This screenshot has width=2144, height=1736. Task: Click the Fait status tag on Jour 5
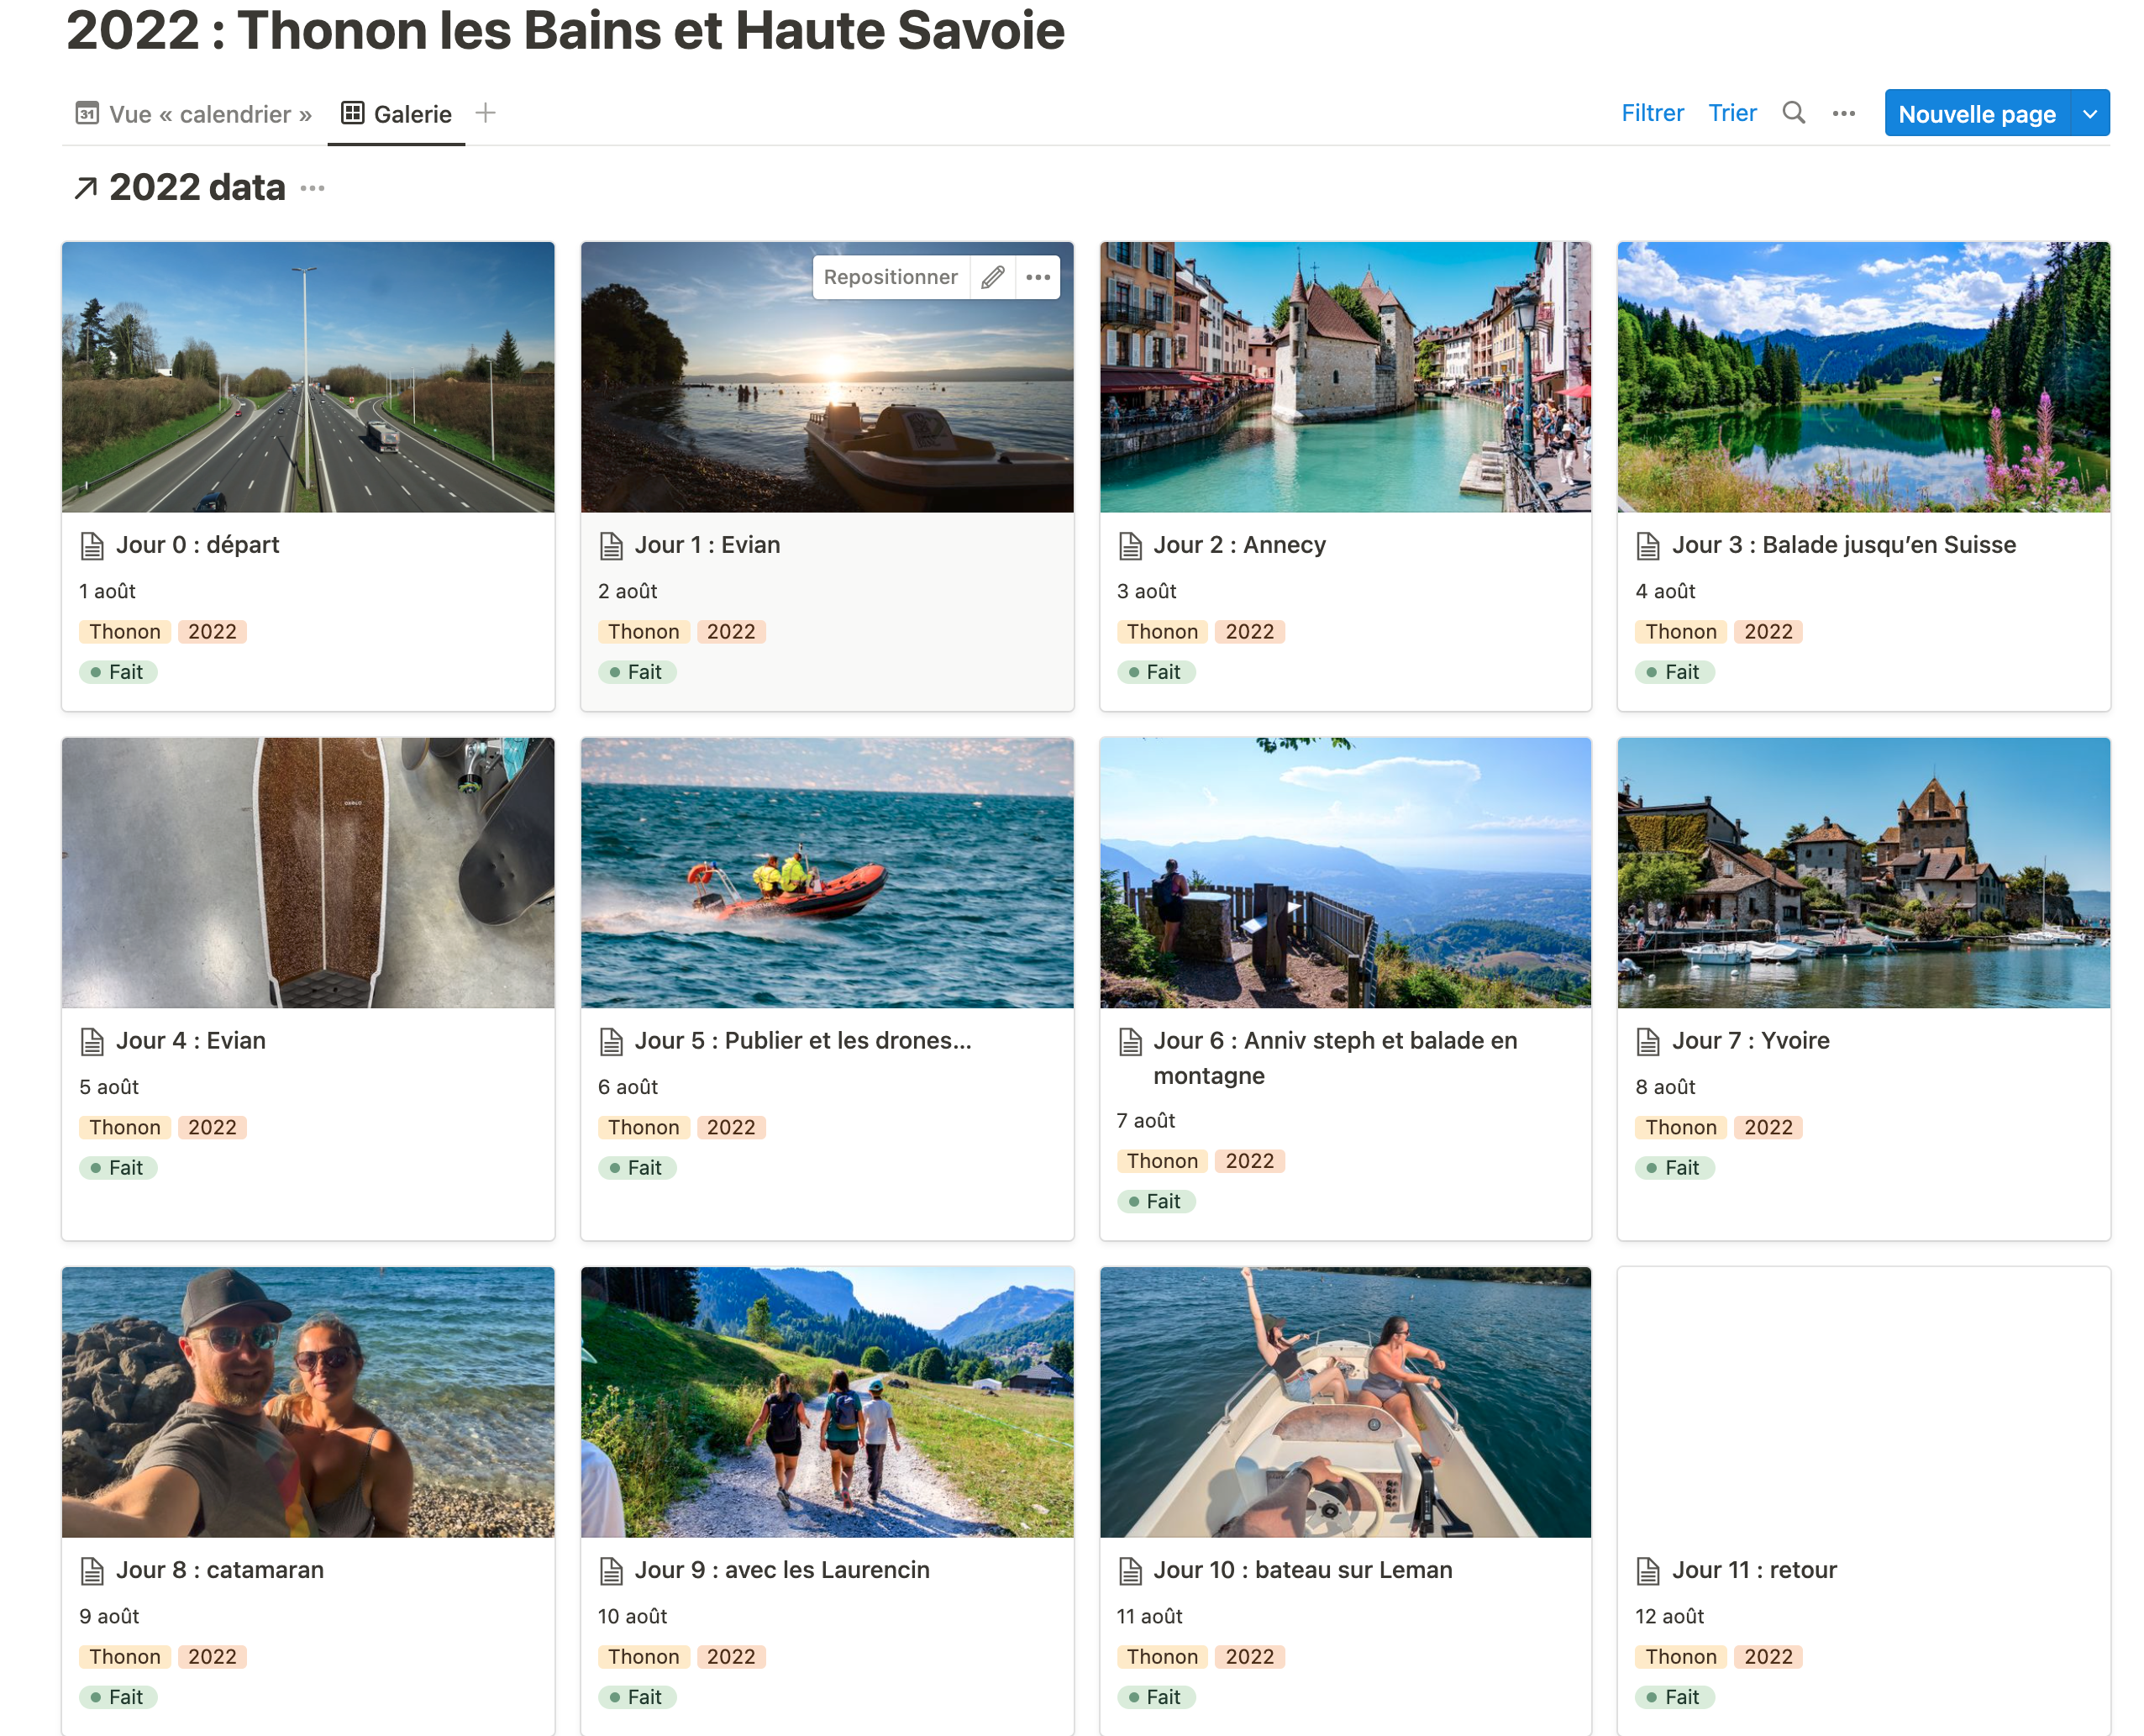point(637,1168)
